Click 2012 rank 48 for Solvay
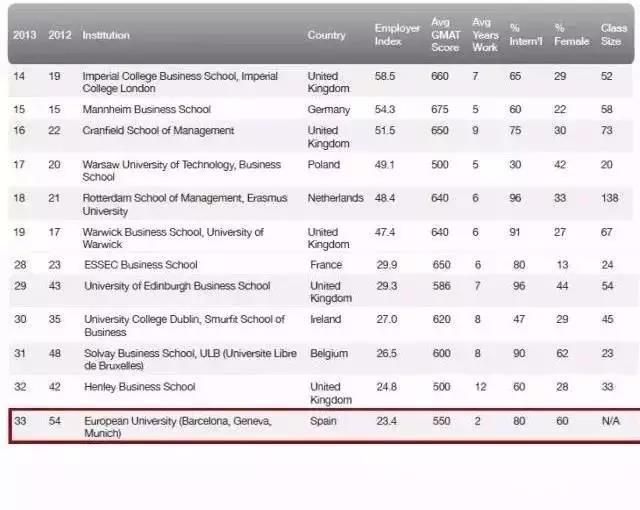The image size is (640, 510). click(55, 353)
